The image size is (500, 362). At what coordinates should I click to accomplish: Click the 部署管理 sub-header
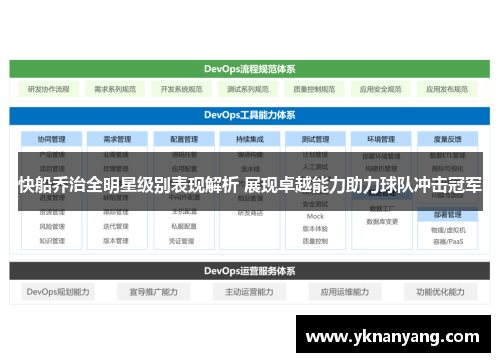point(447,214)
